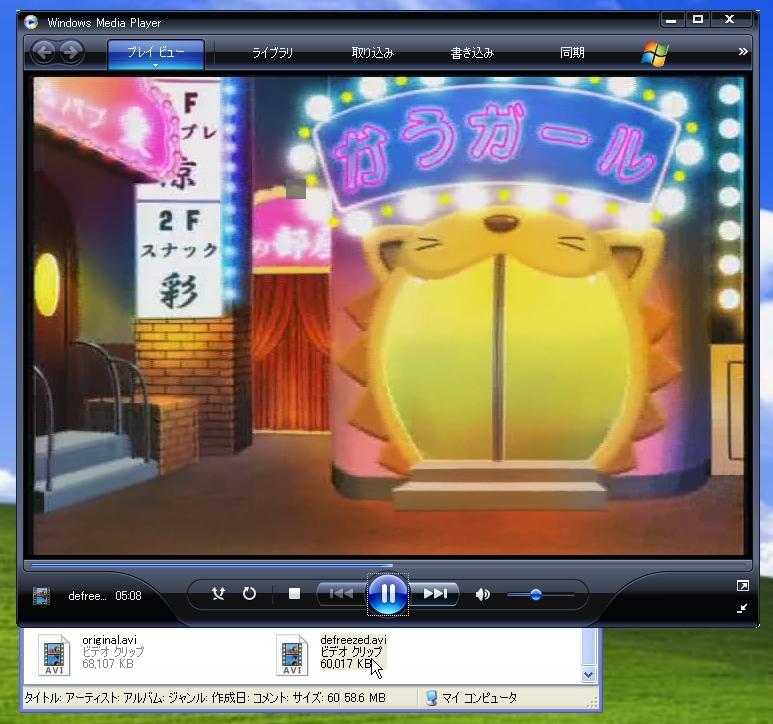Maximize the Windows Media Player window

click(x=698, y=20)
